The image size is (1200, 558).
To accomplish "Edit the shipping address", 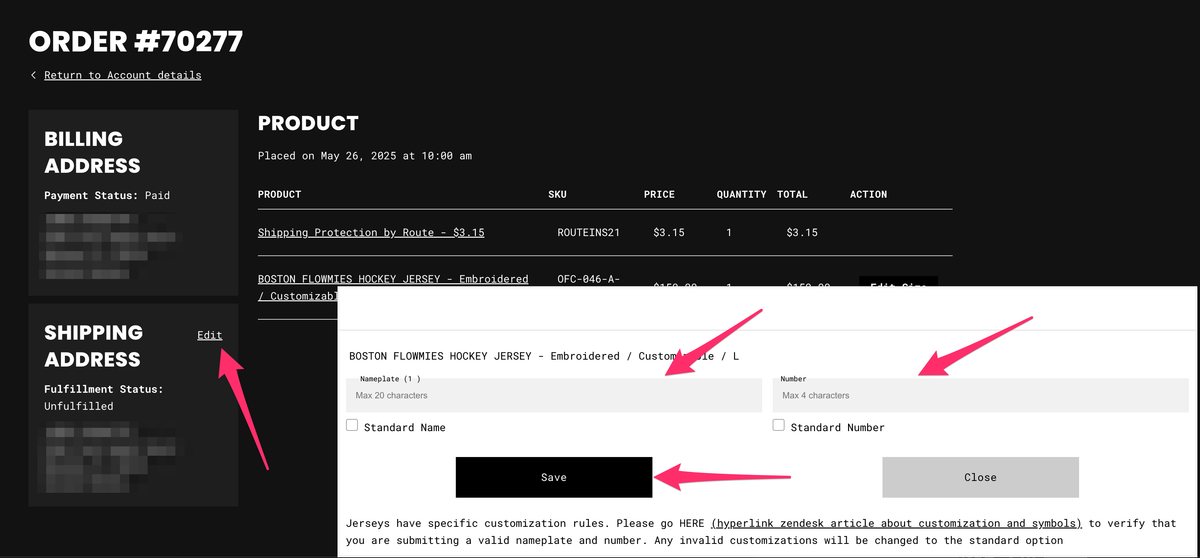I will (x=210, y=335).
